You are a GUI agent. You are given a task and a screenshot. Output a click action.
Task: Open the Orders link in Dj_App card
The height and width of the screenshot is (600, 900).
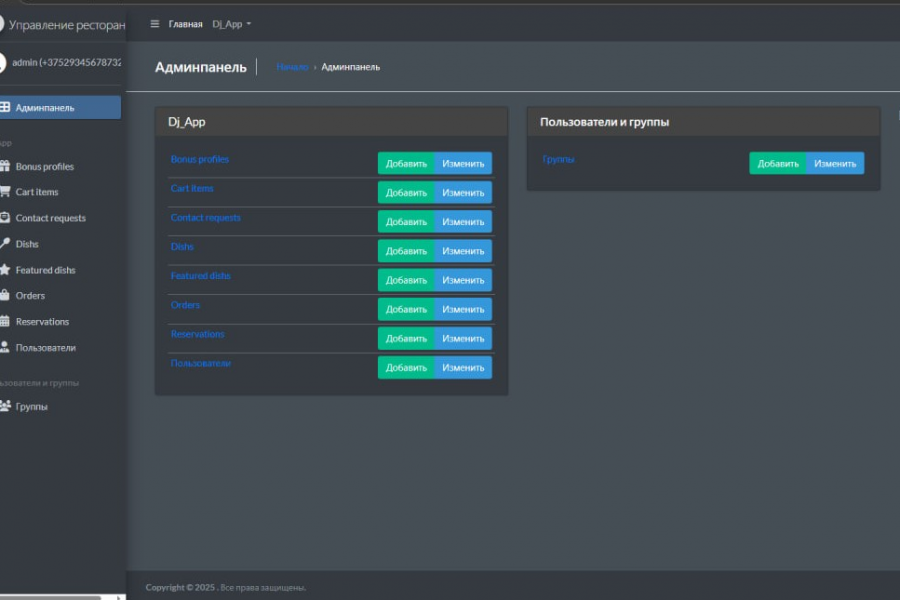tap(185, 305)
